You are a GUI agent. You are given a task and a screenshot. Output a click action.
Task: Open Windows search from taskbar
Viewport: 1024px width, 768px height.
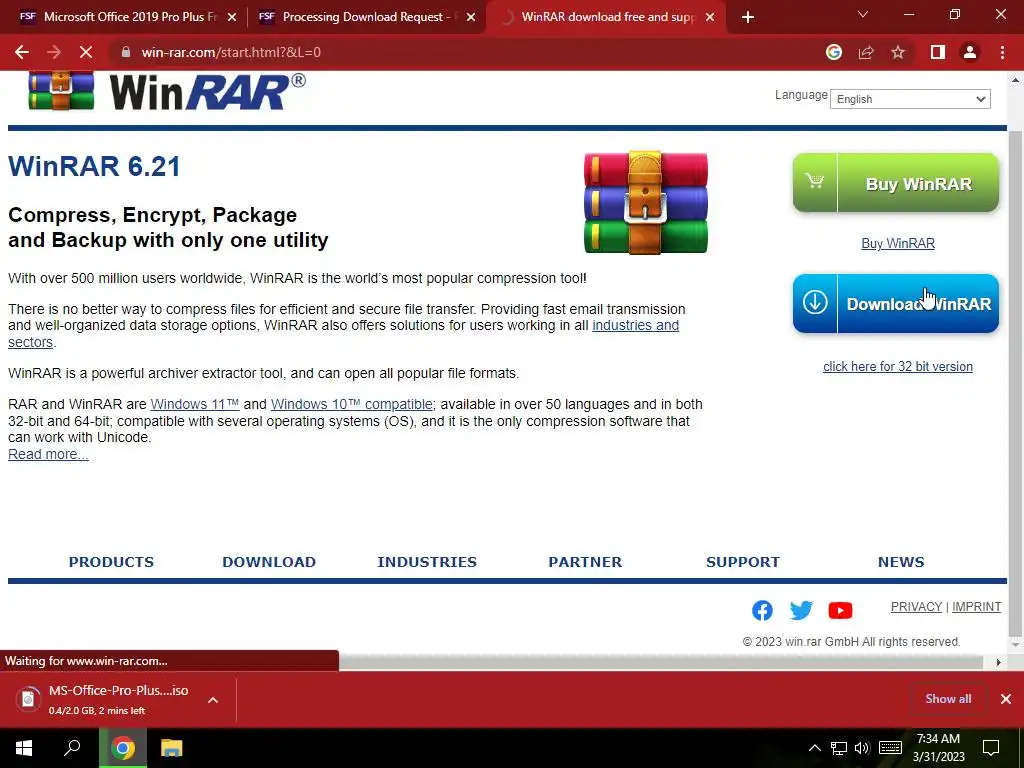pos(72,748)
